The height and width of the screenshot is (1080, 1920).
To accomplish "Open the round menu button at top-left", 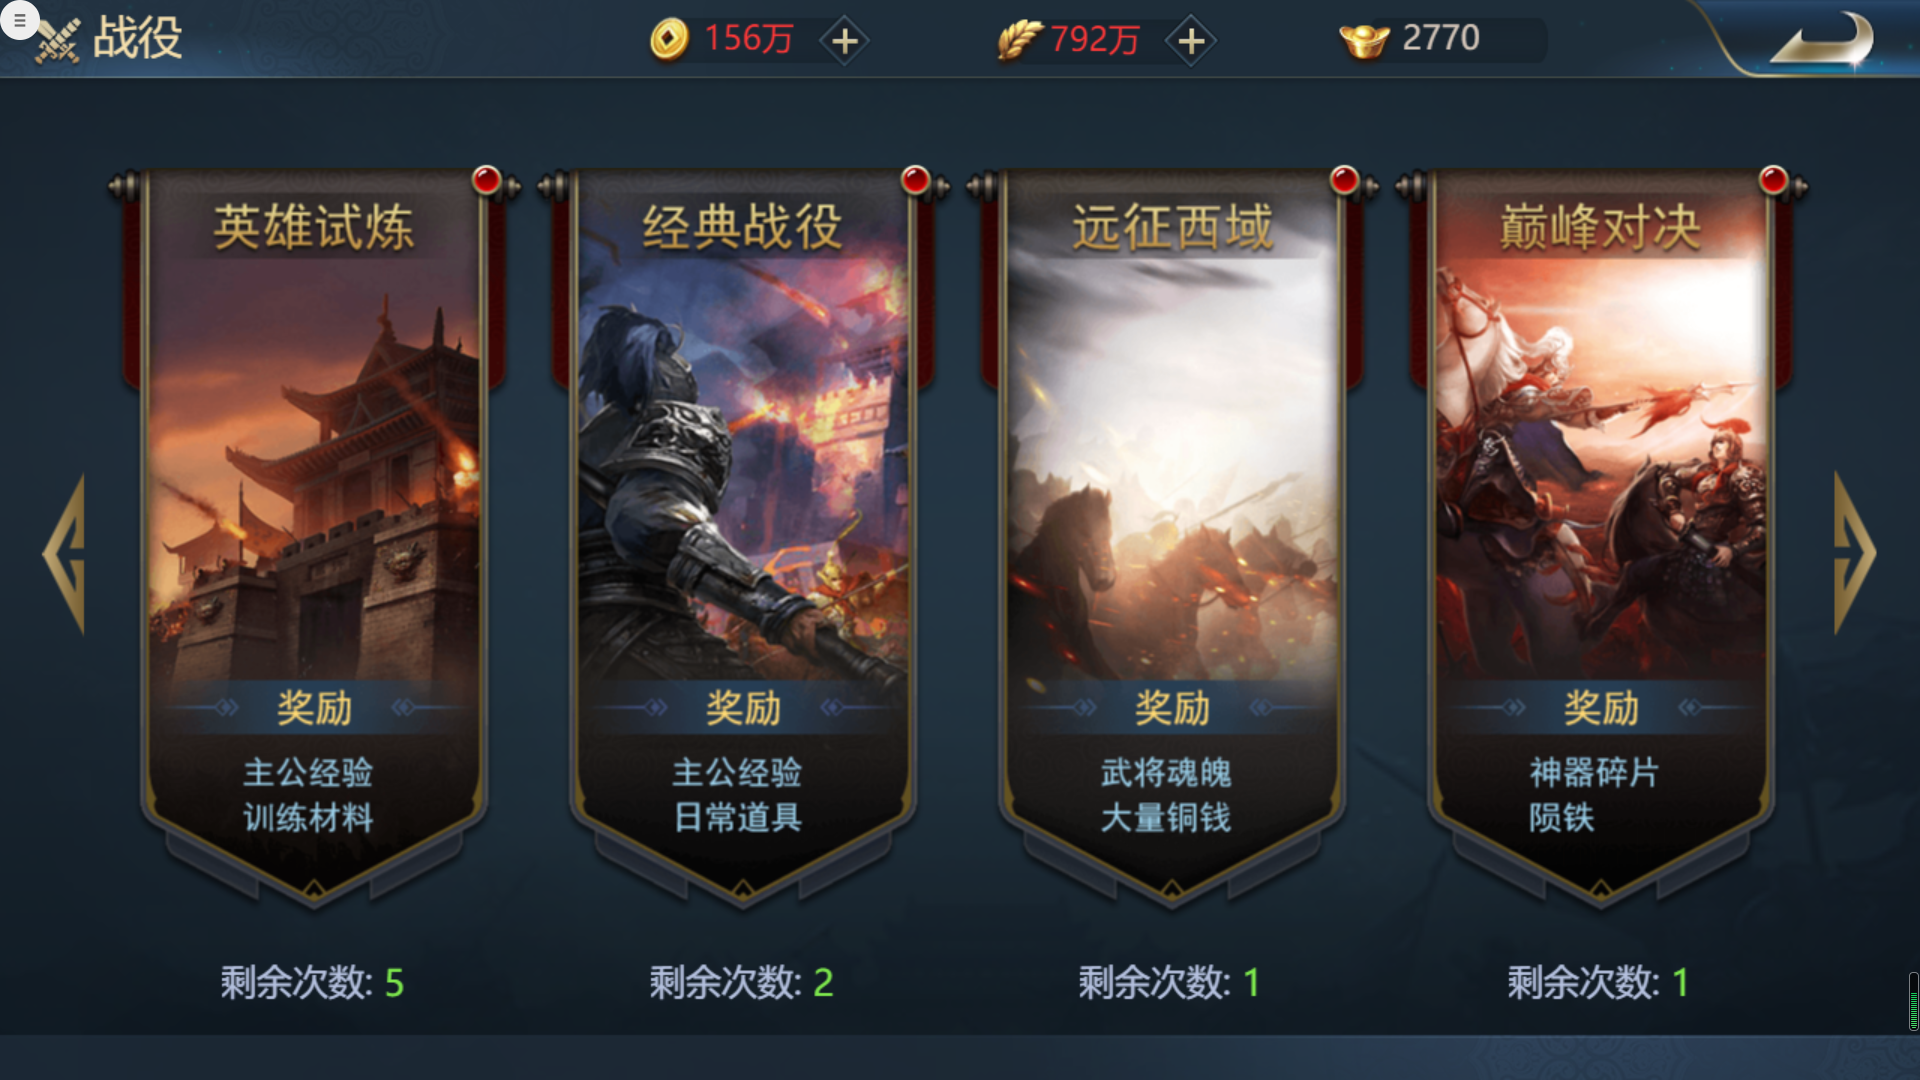I will click(x=19, y=19).
